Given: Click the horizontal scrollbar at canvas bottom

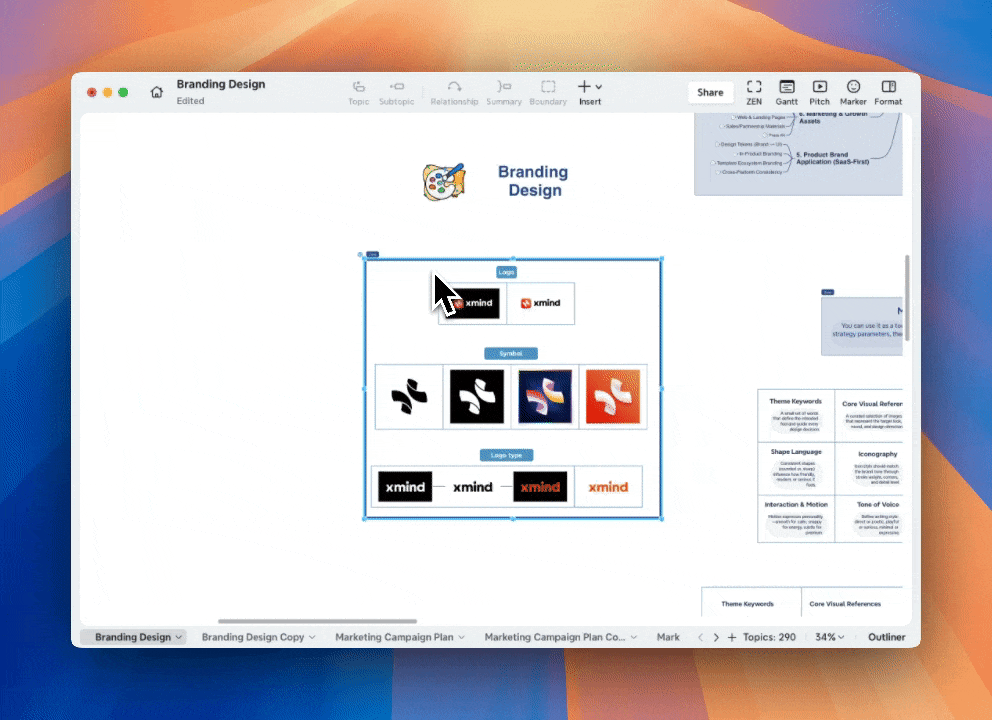Looking at the screenshot, I should coord(317,621).
